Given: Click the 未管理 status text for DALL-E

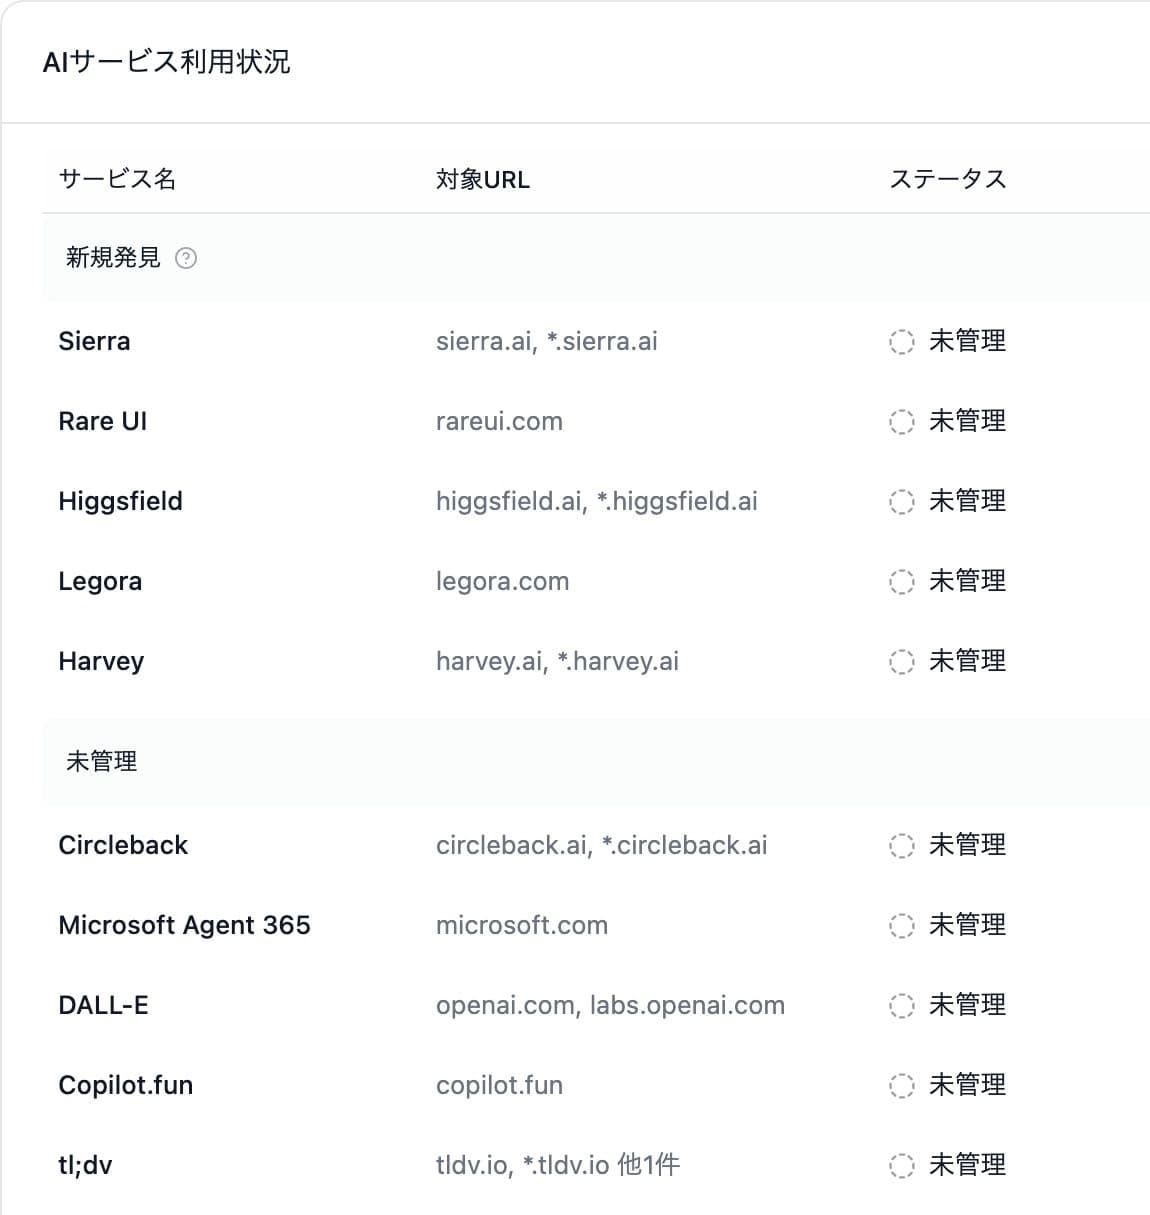Looking at the screenshot, I should tap(968, 1005).
